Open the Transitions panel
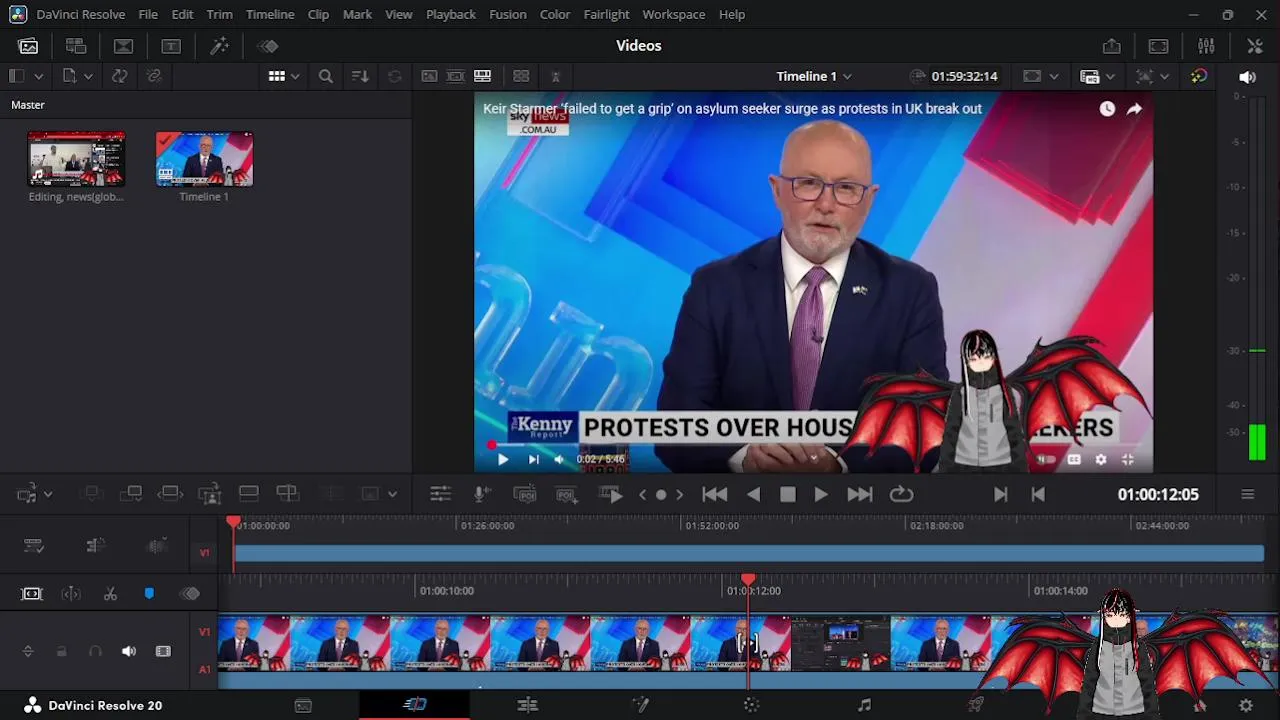The image size is (1280, 720). point(123,46)
